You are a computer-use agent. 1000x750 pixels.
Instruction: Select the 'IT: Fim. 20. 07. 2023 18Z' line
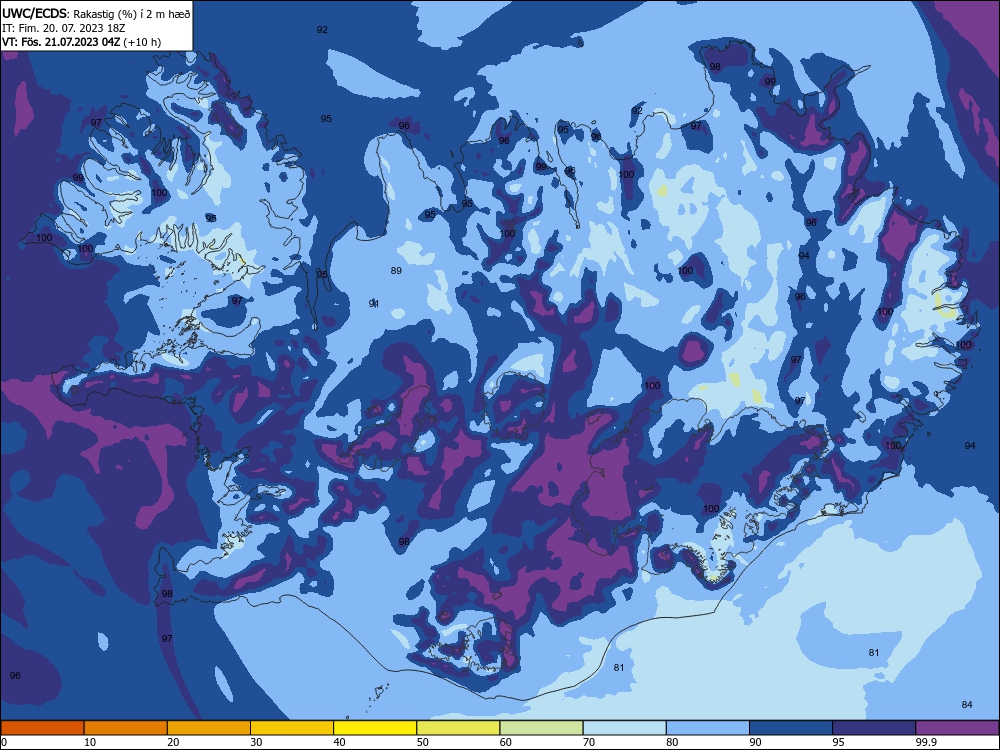[63, 28]
